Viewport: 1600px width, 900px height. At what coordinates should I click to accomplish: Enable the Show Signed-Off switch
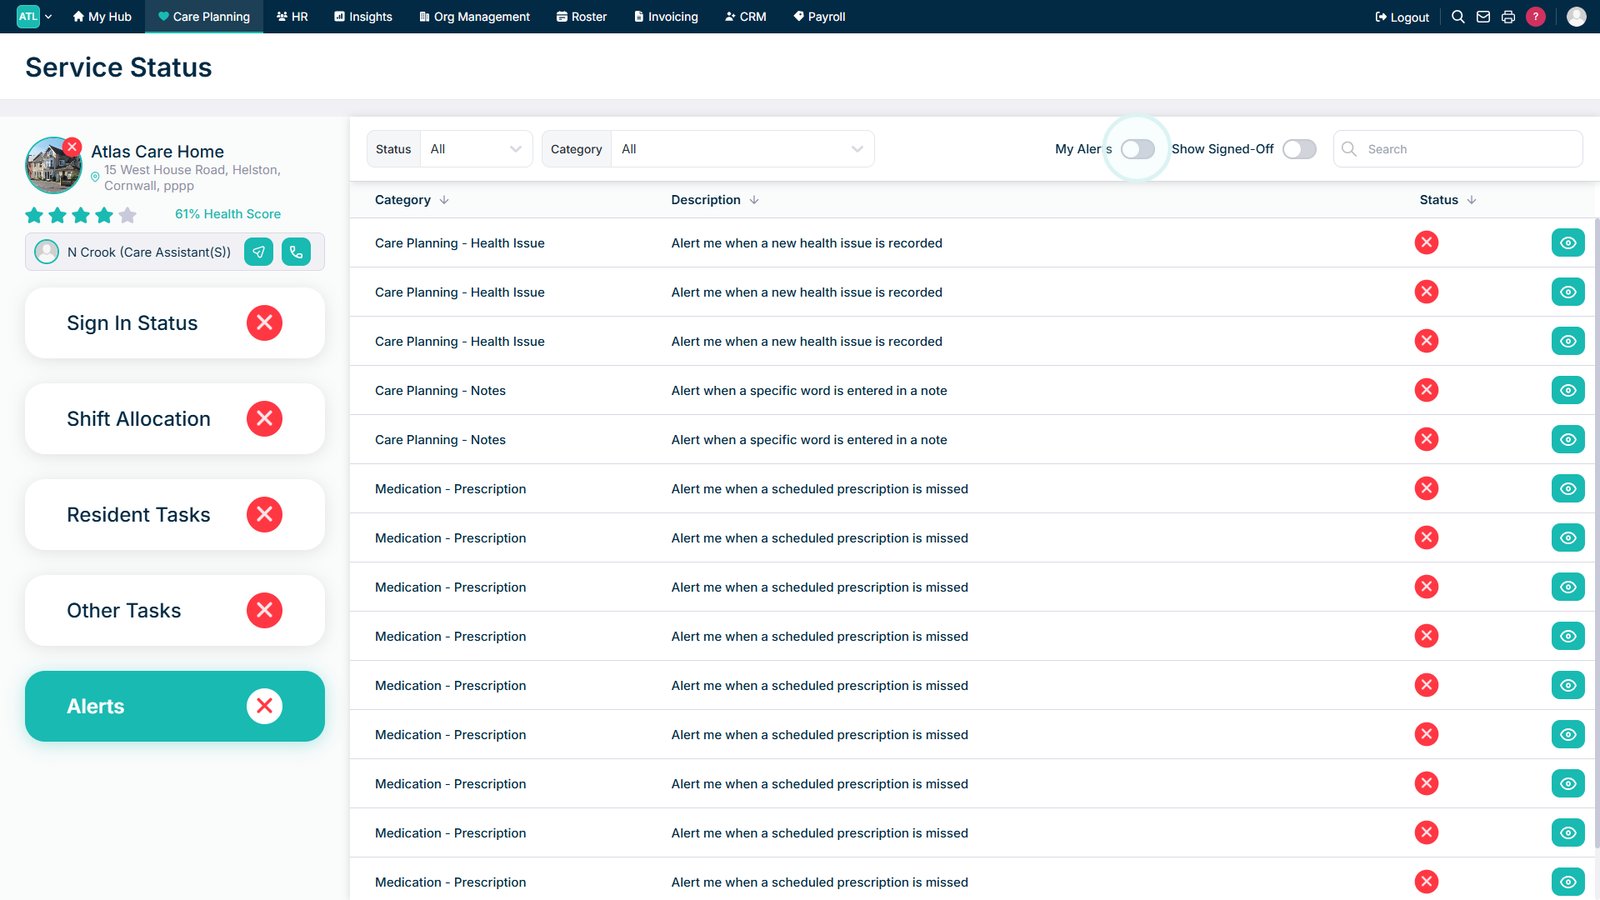pyautogui.click(x=1299, y=149)
